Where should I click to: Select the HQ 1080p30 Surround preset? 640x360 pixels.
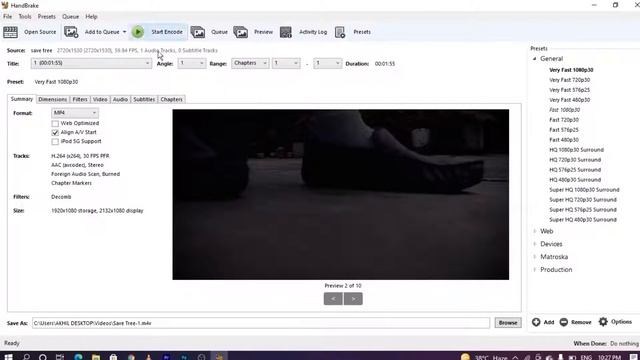point(576,150)
